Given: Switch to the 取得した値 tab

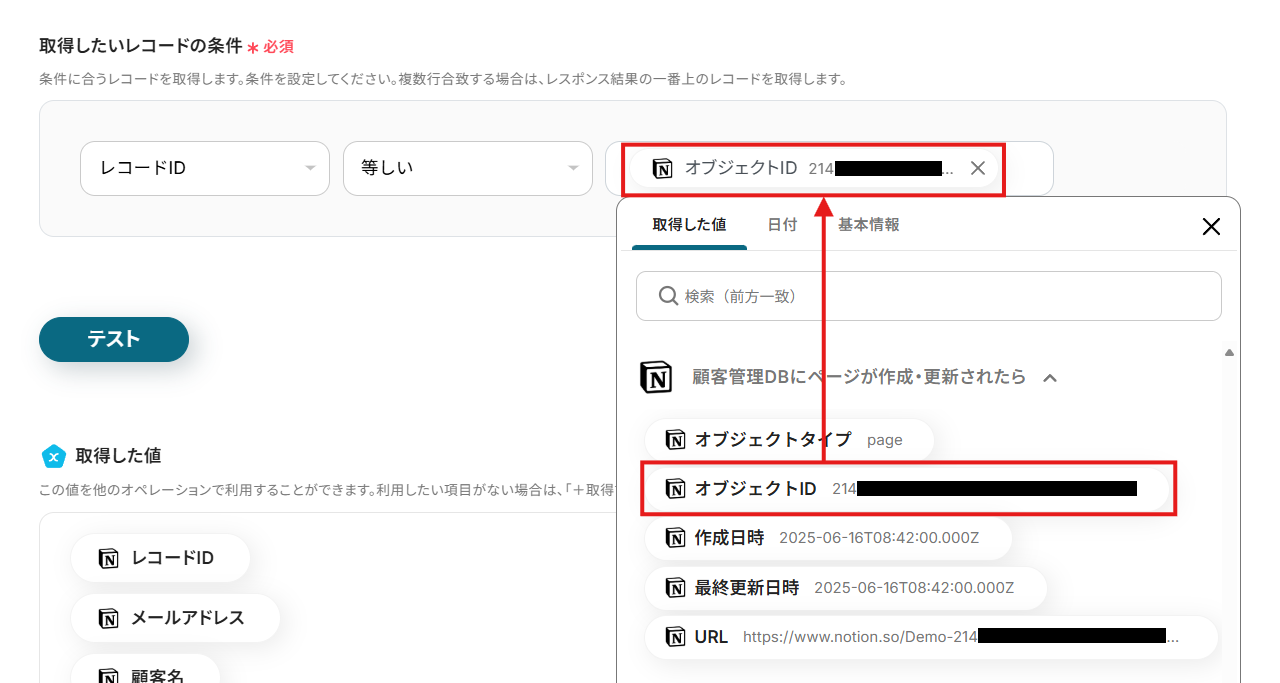Looking at the screenshot, I should click(x=689, y=225).
